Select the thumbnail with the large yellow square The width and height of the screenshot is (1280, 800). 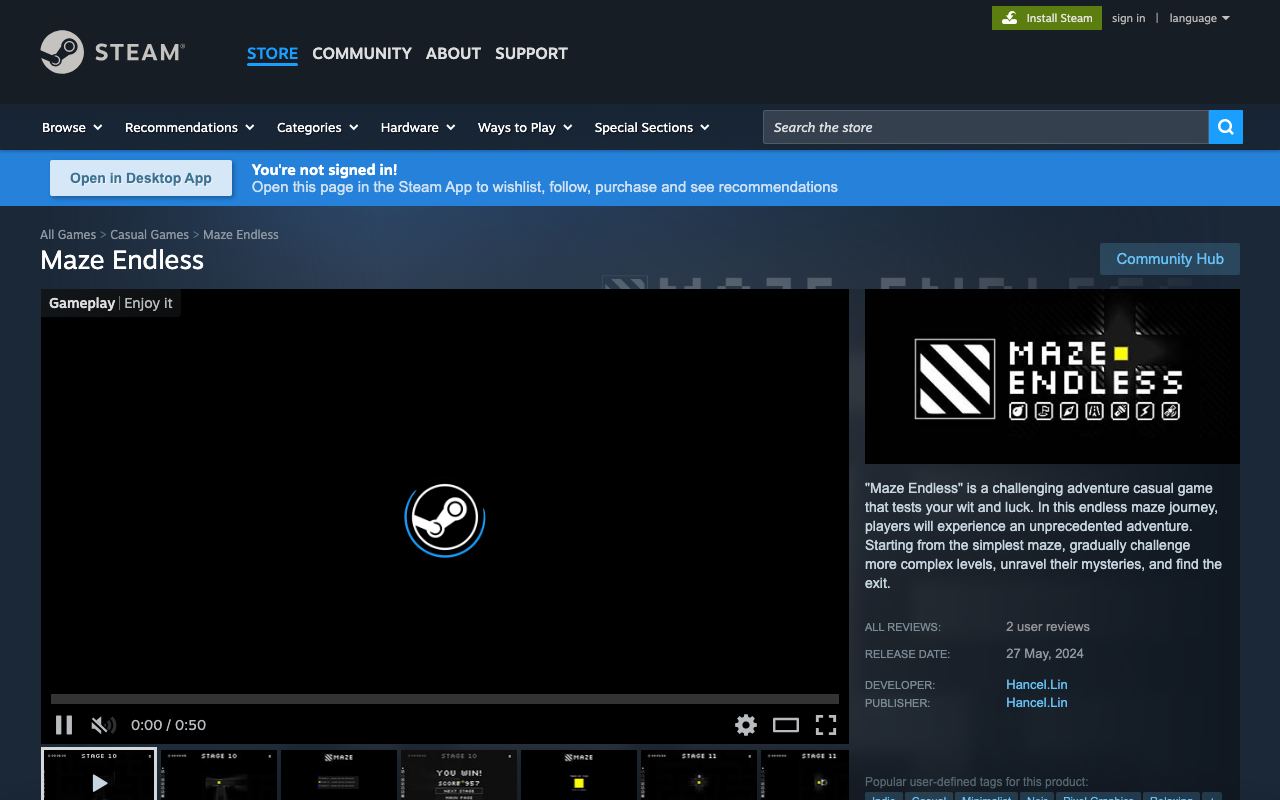[x=579, y=774]
